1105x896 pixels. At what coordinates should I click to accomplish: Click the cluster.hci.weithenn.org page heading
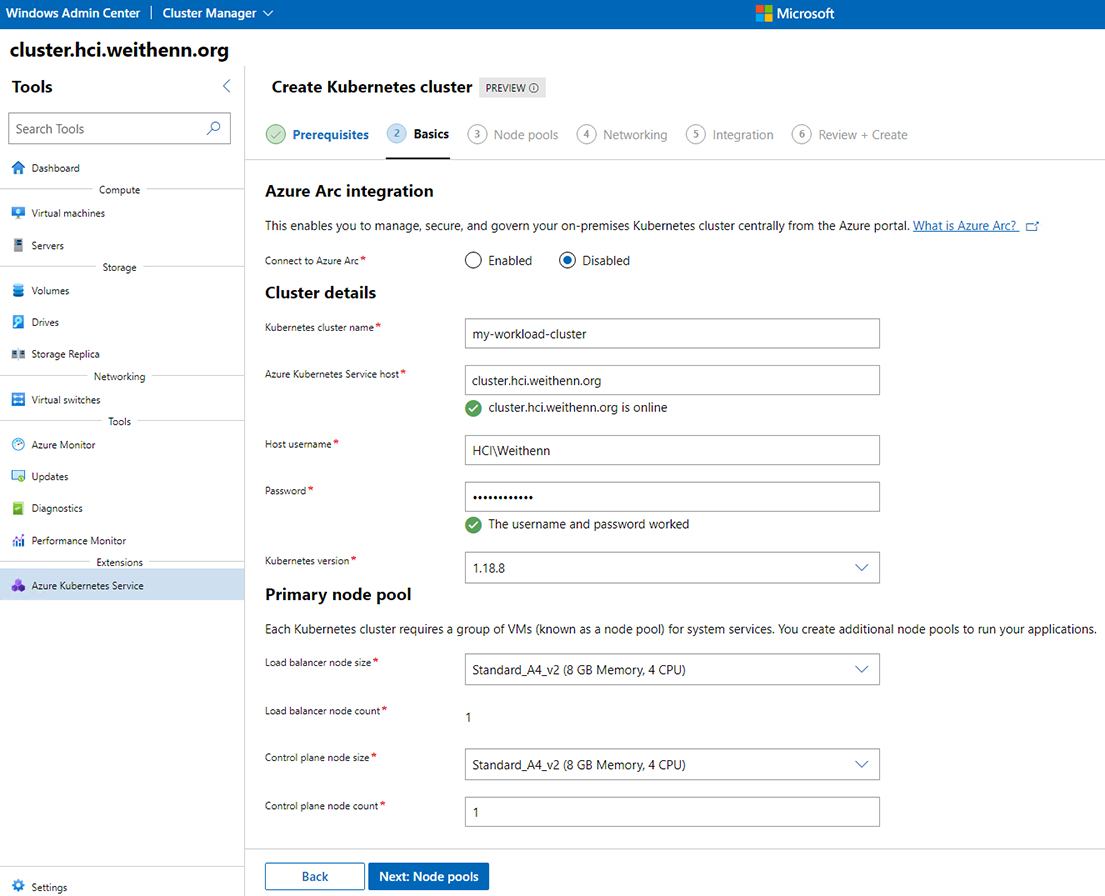coord(119,50)
